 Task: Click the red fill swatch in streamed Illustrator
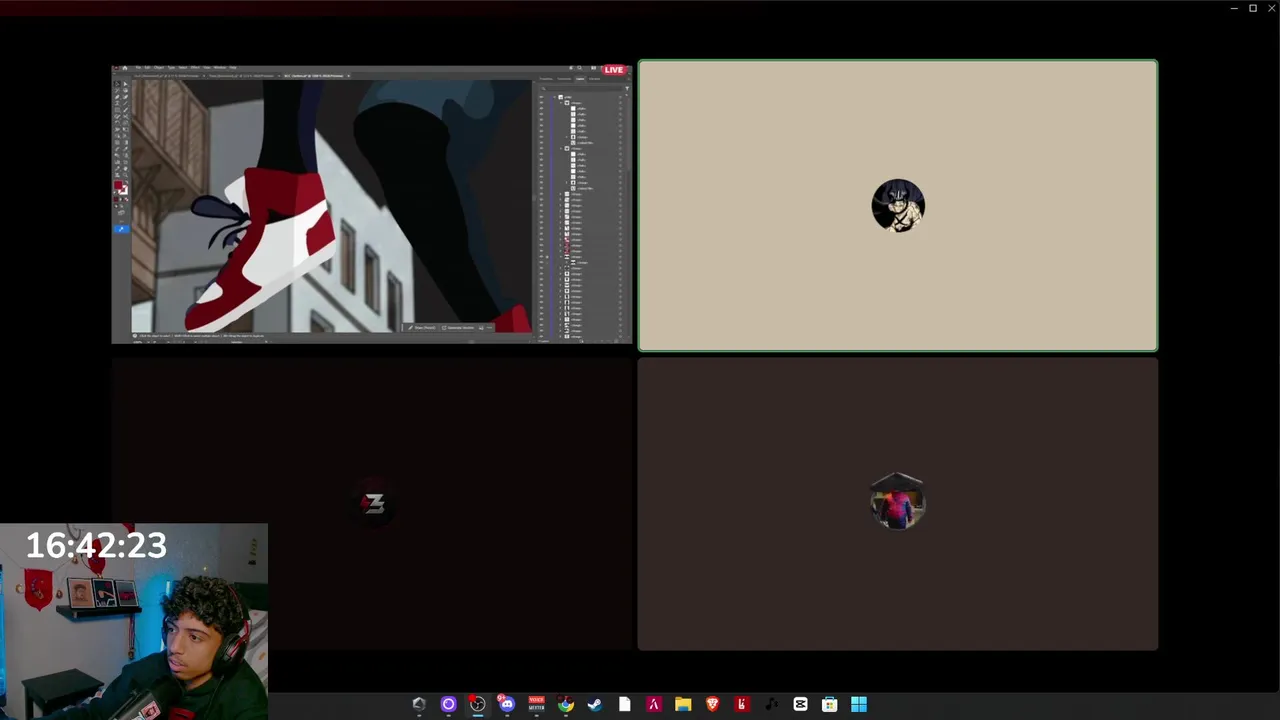[118, 185]
